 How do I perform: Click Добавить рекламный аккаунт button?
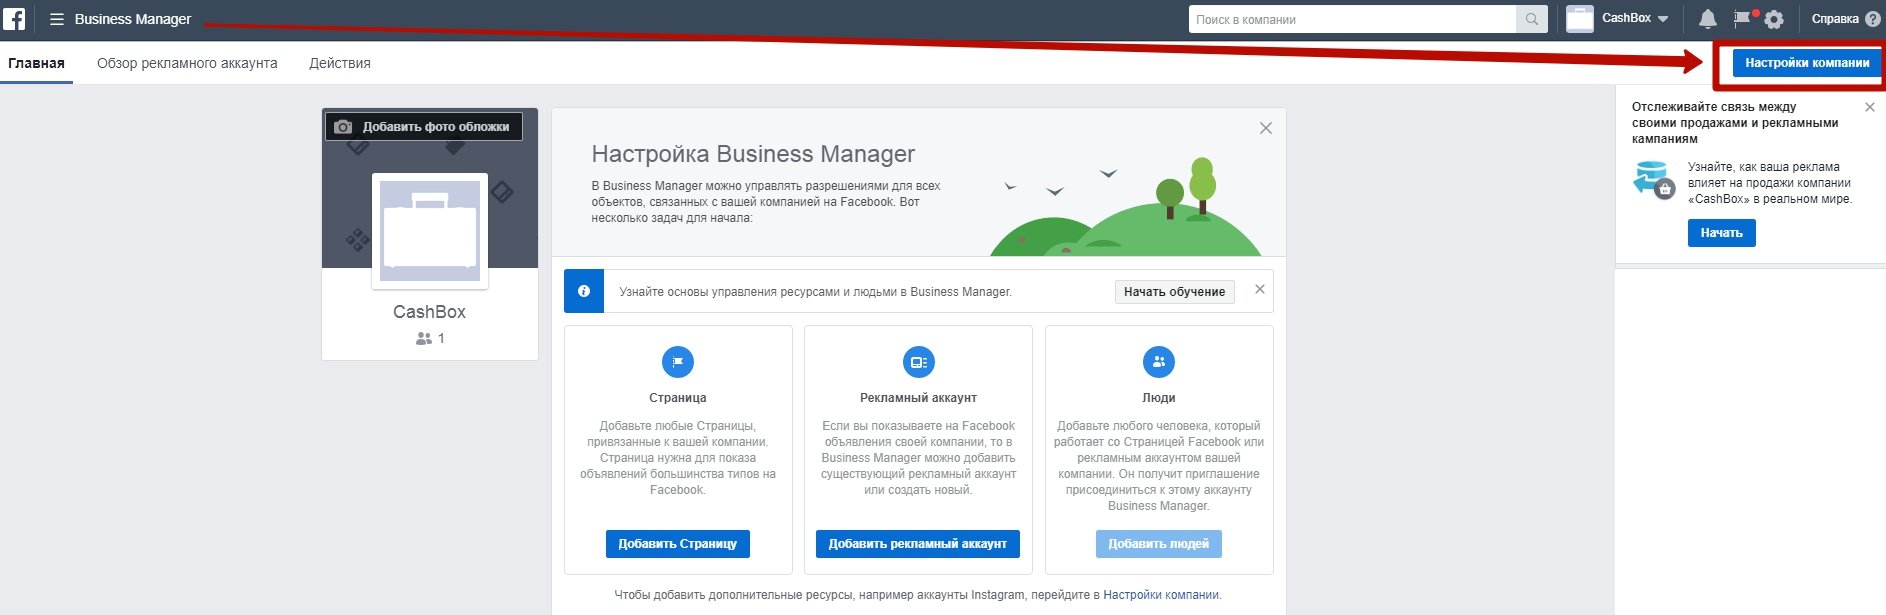918,544
